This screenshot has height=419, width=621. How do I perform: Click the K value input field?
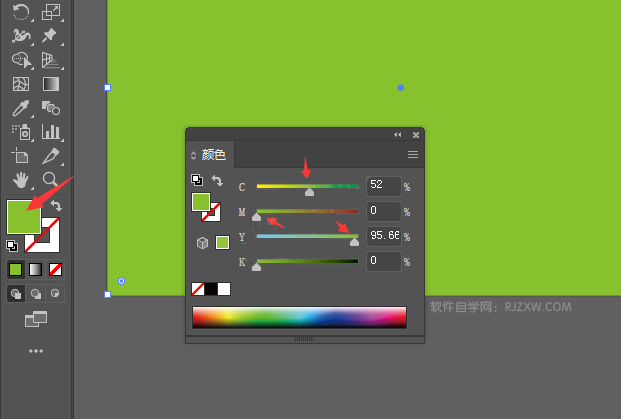point(384,261)
